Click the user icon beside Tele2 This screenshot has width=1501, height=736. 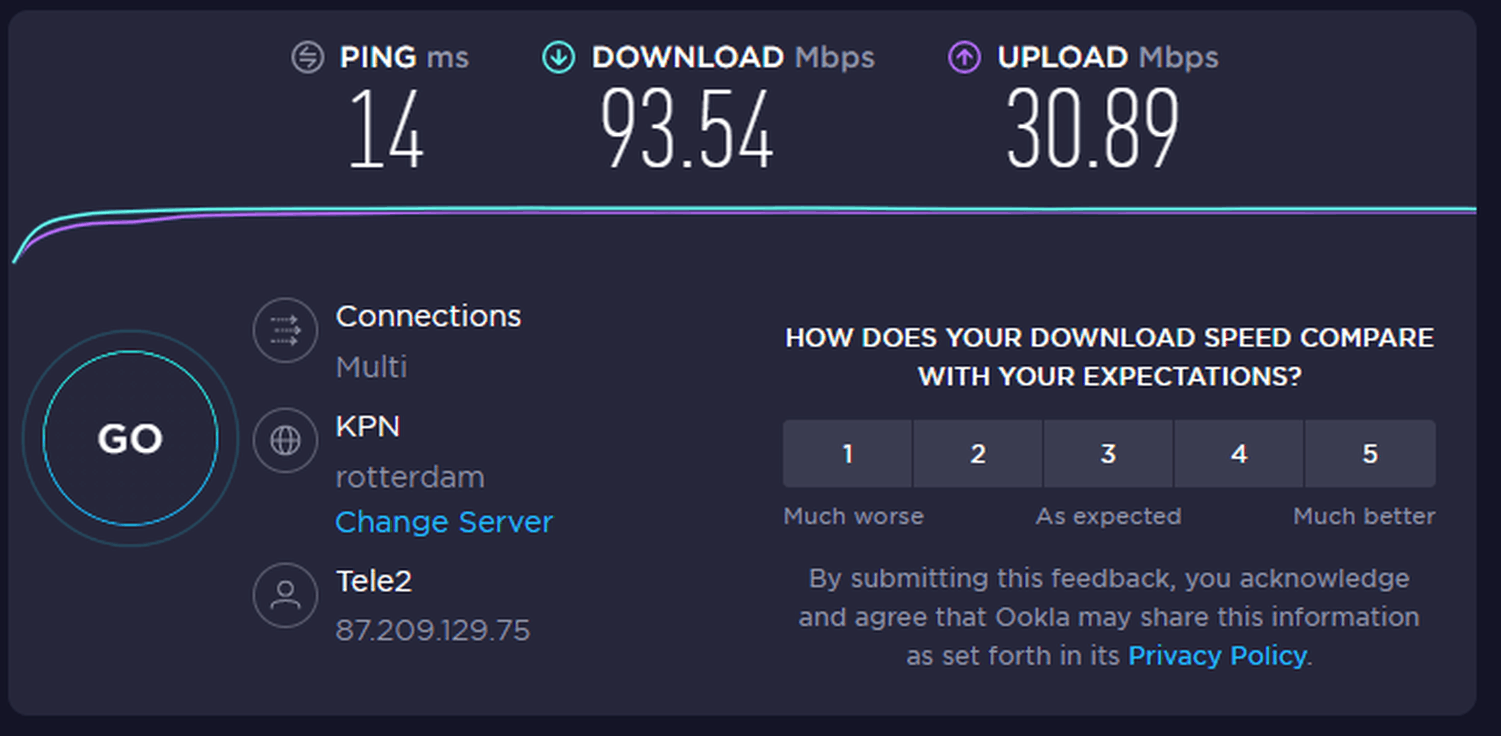[285, 595]
